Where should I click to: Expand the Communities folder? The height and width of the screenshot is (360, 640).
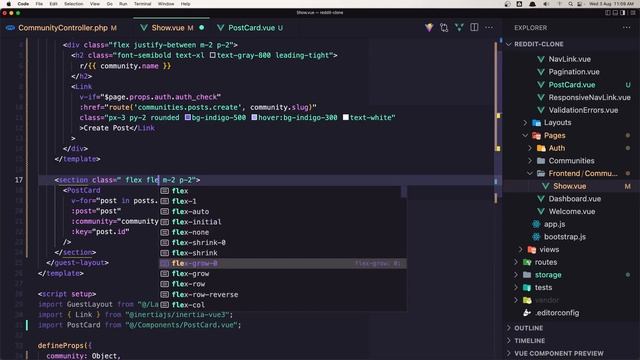pos(530,161)
